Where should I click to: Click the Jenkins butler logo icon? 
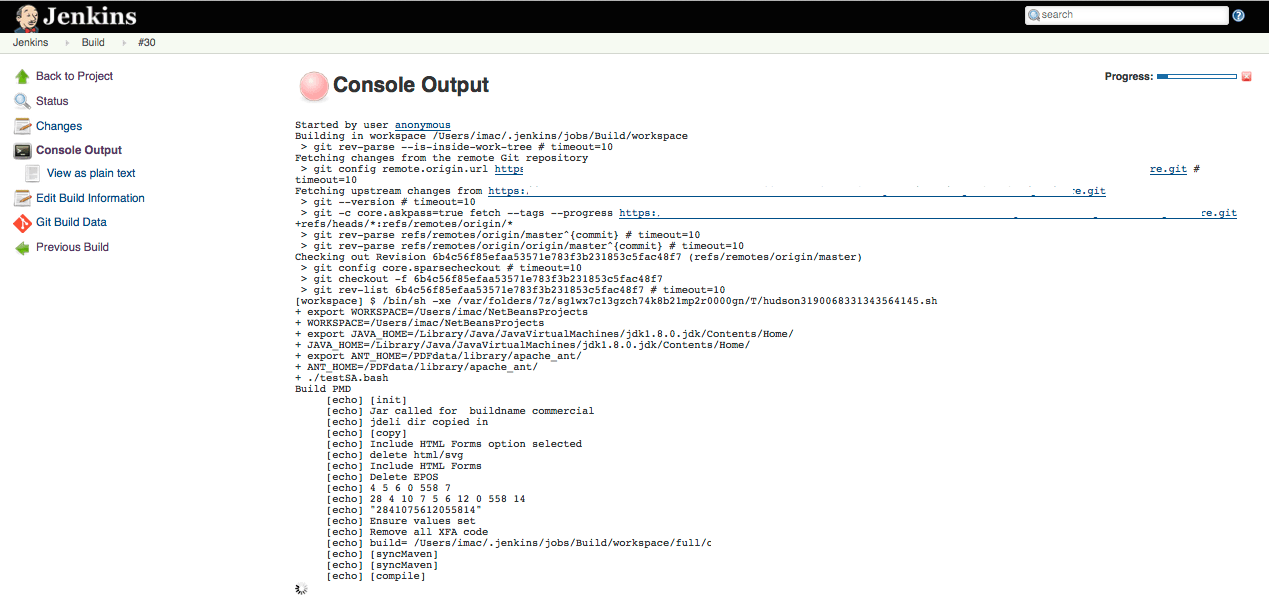click(28, 17)
